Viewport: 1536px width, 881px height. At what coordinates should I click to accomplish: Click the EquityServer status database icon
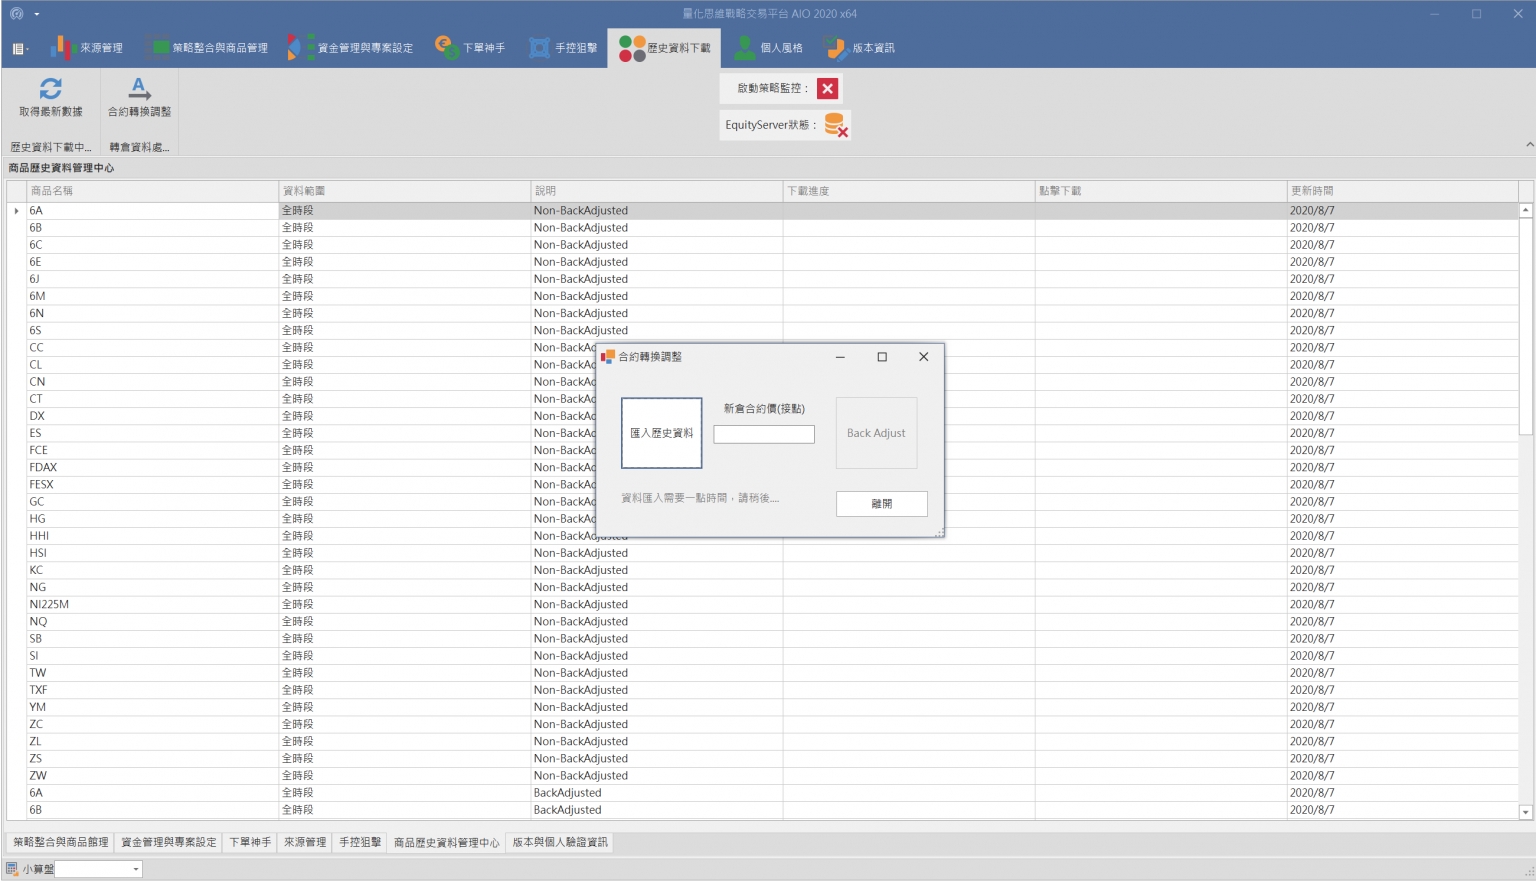click(836, 125)
